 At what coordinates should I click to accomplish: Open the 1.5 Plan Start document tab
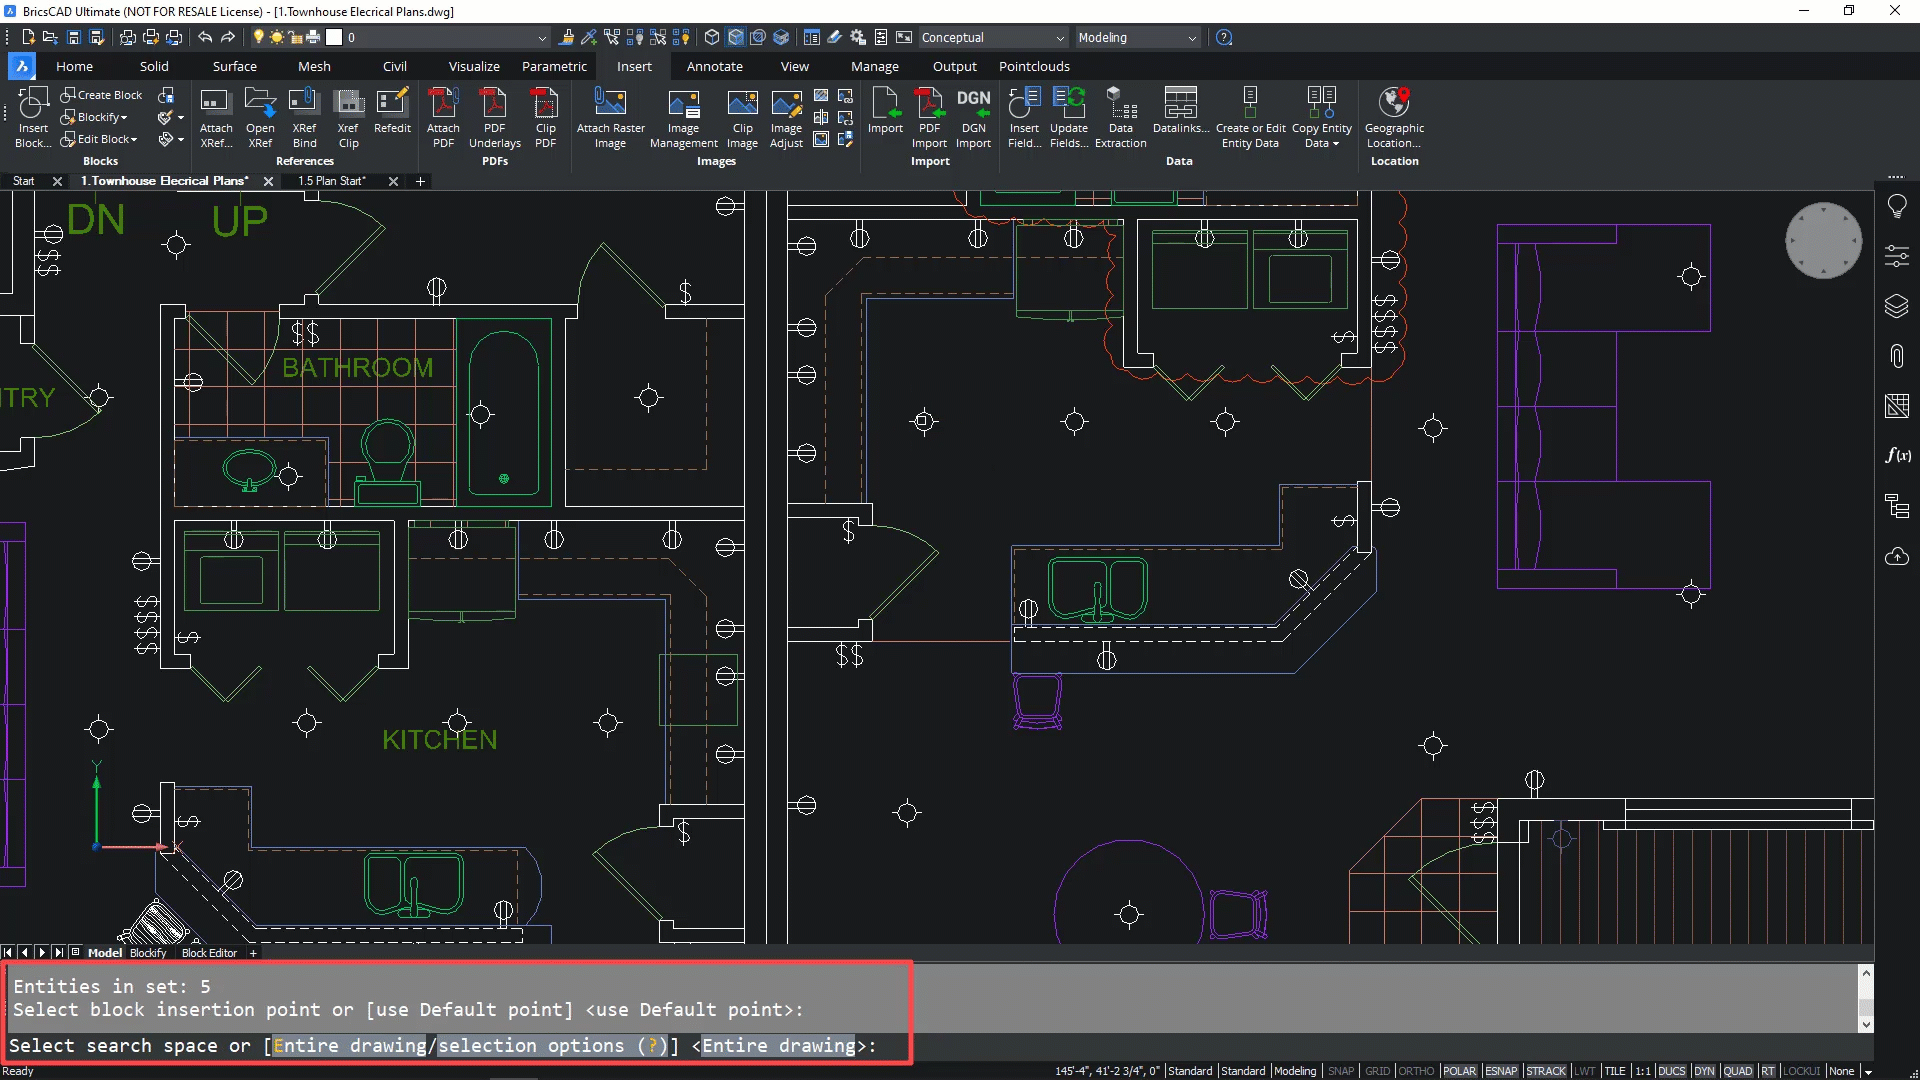[x=331, y=181]
